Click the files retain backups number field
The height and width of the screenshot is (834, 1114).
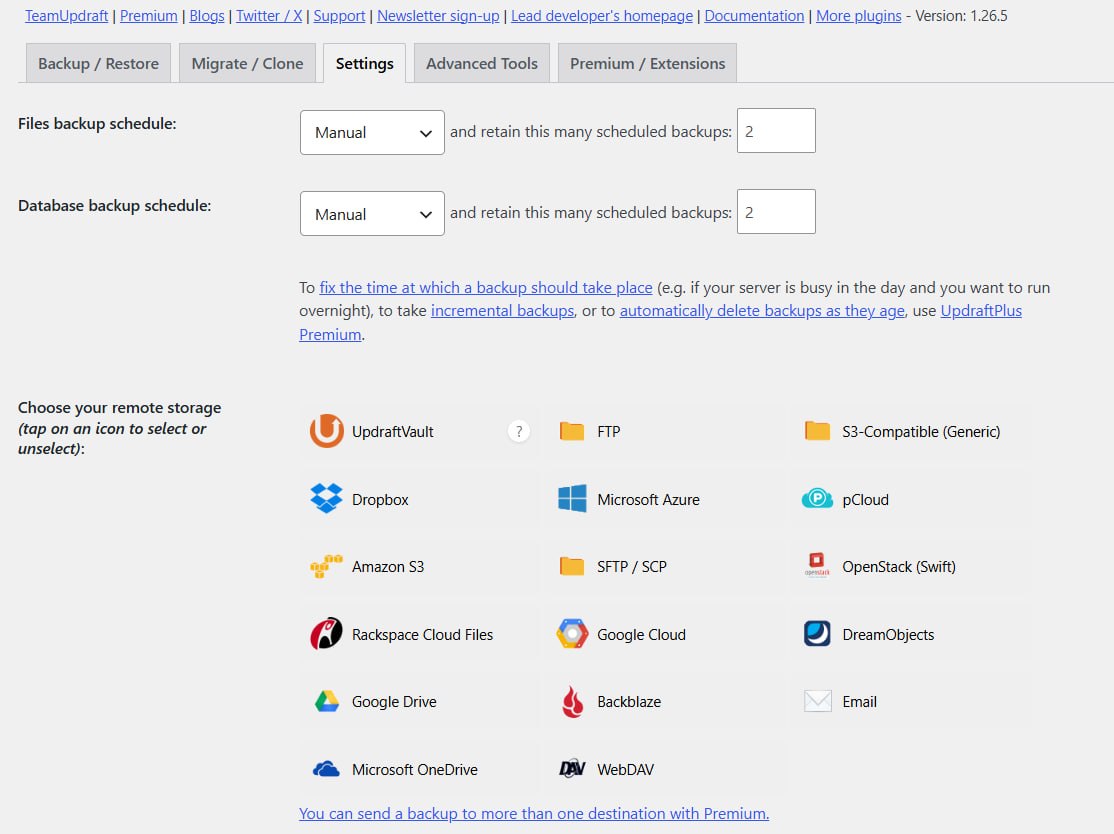(776, 131)
